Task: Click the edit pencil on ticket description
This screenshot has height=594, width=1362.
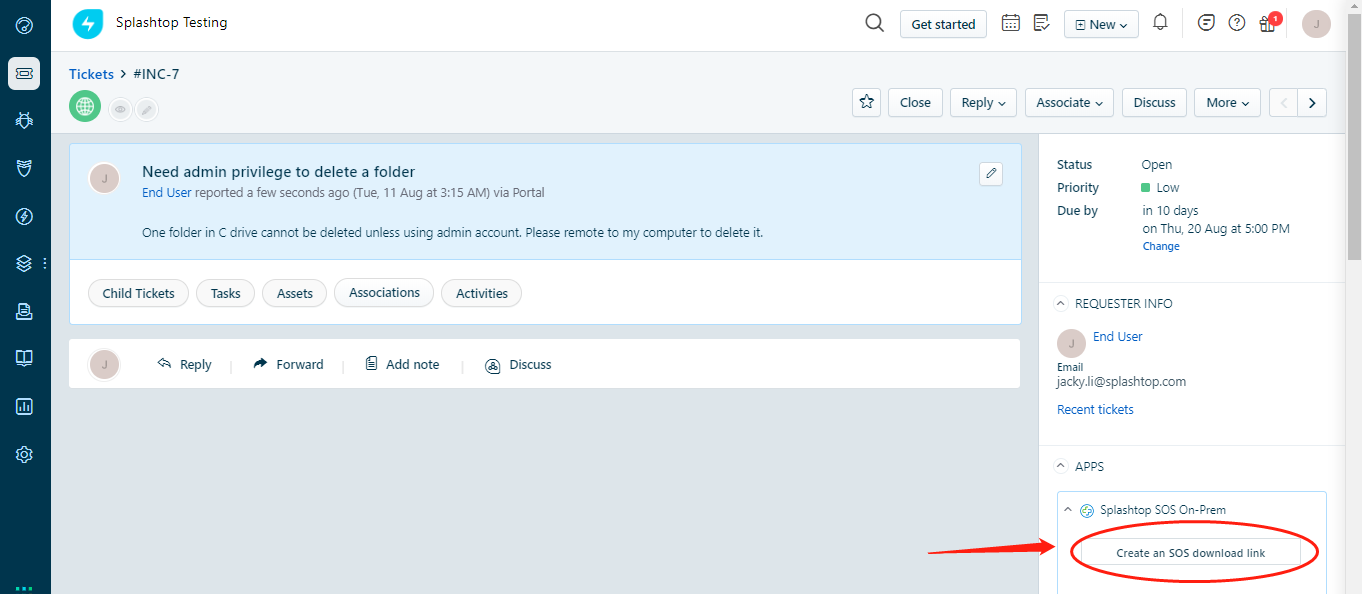Action: pyautogui.click(x=991, y=173)
